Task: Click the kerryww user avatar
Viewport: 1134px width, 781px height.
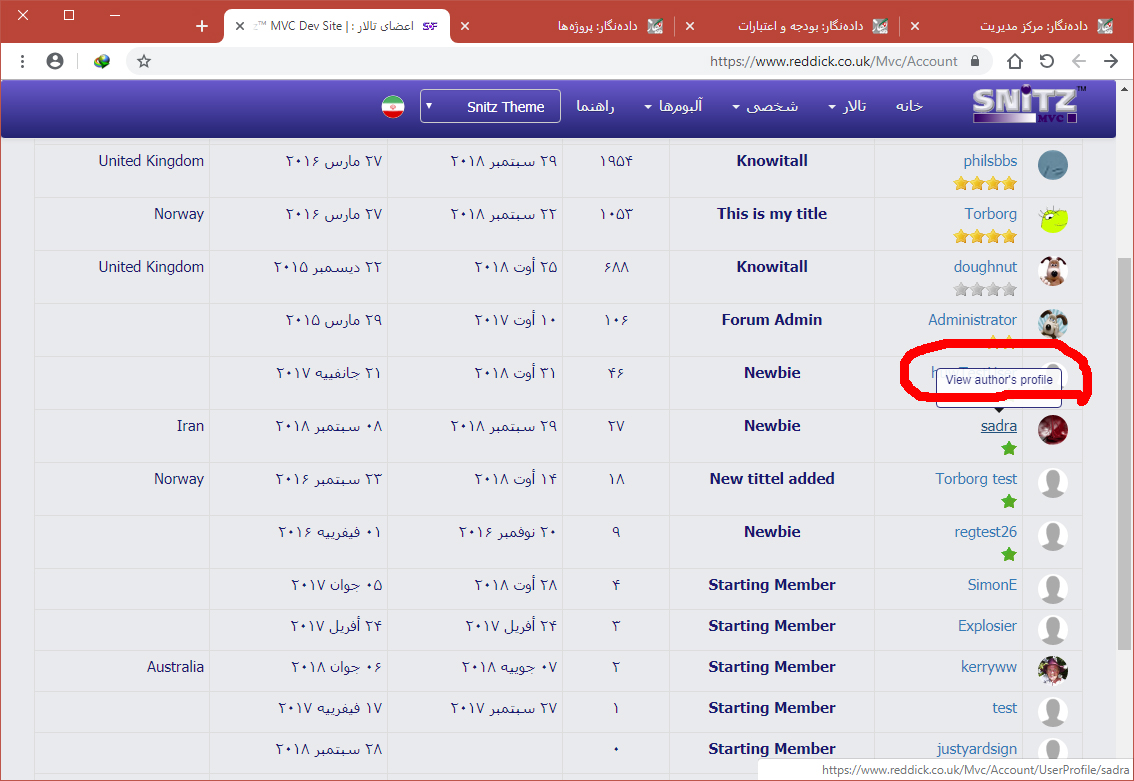Action: pos(1052,669)
